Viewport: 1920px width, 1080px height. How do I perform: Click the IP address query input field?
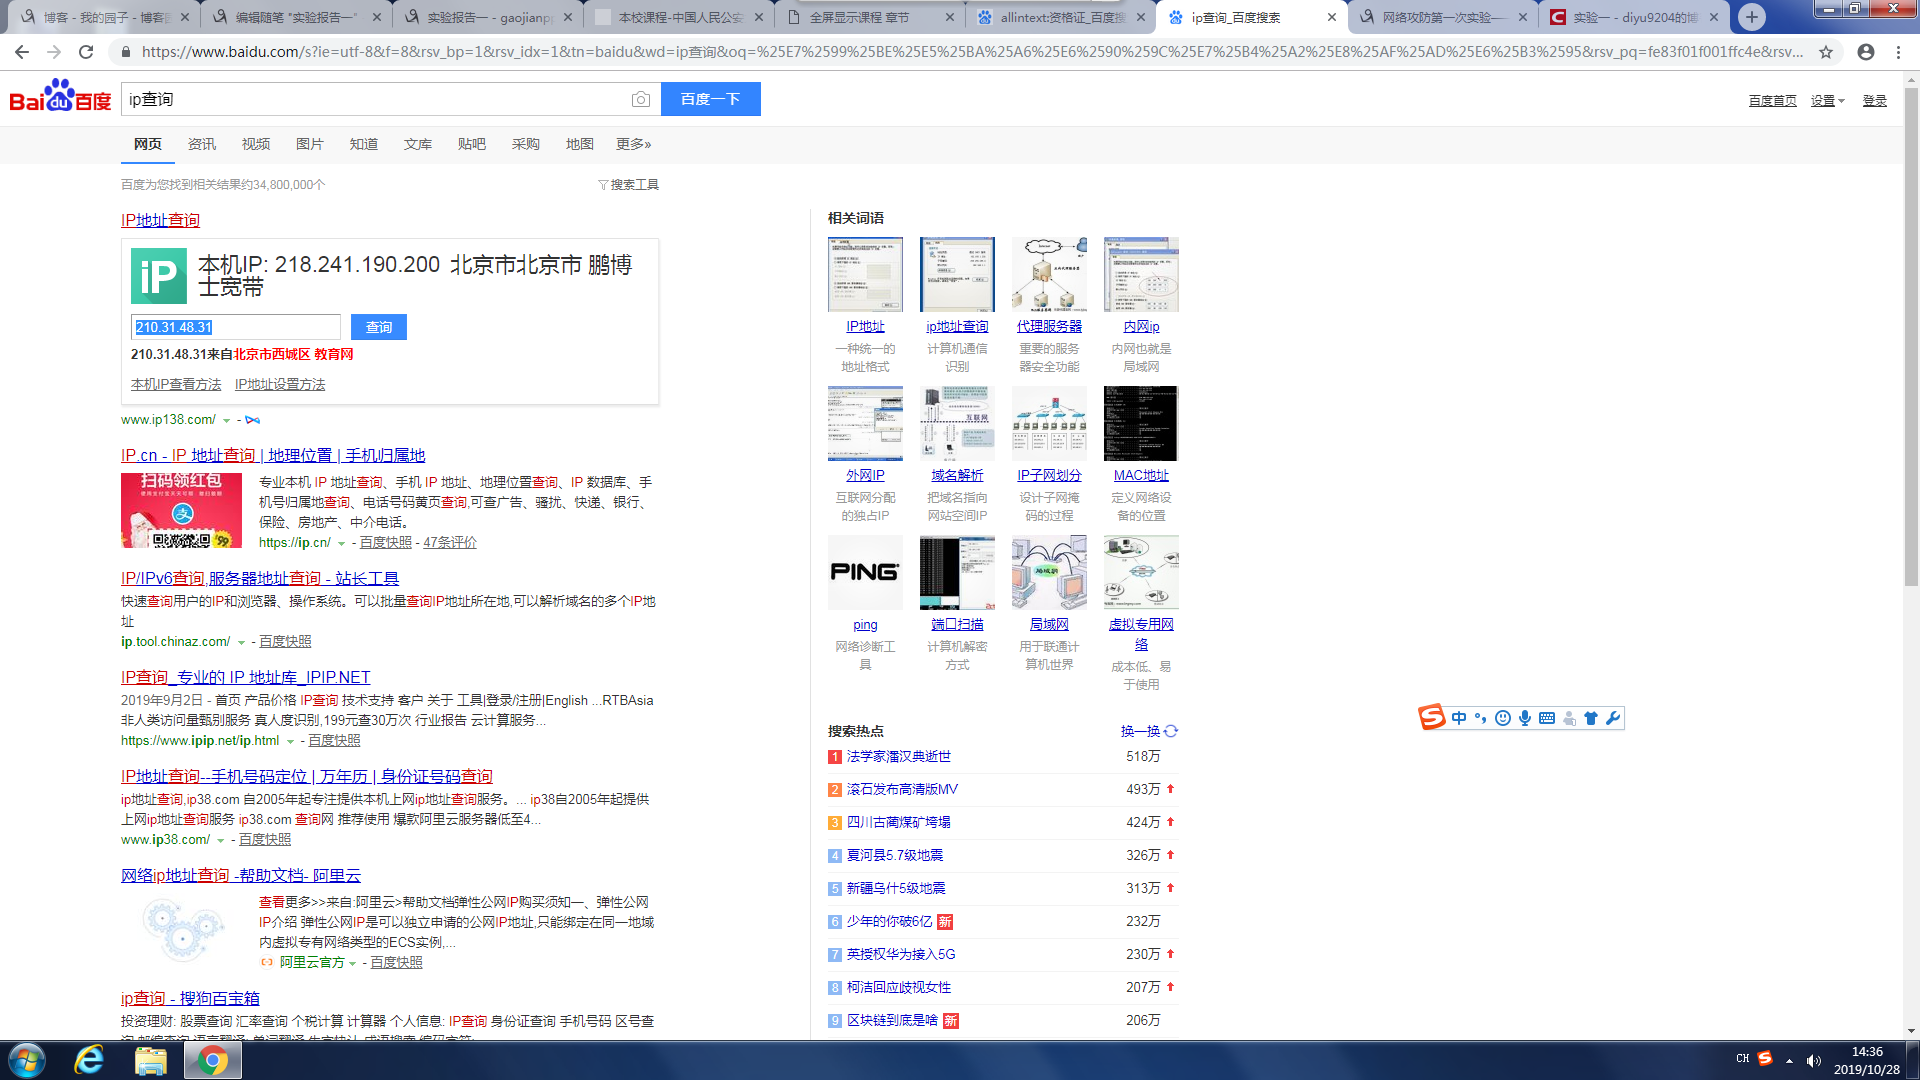(236, 327)
